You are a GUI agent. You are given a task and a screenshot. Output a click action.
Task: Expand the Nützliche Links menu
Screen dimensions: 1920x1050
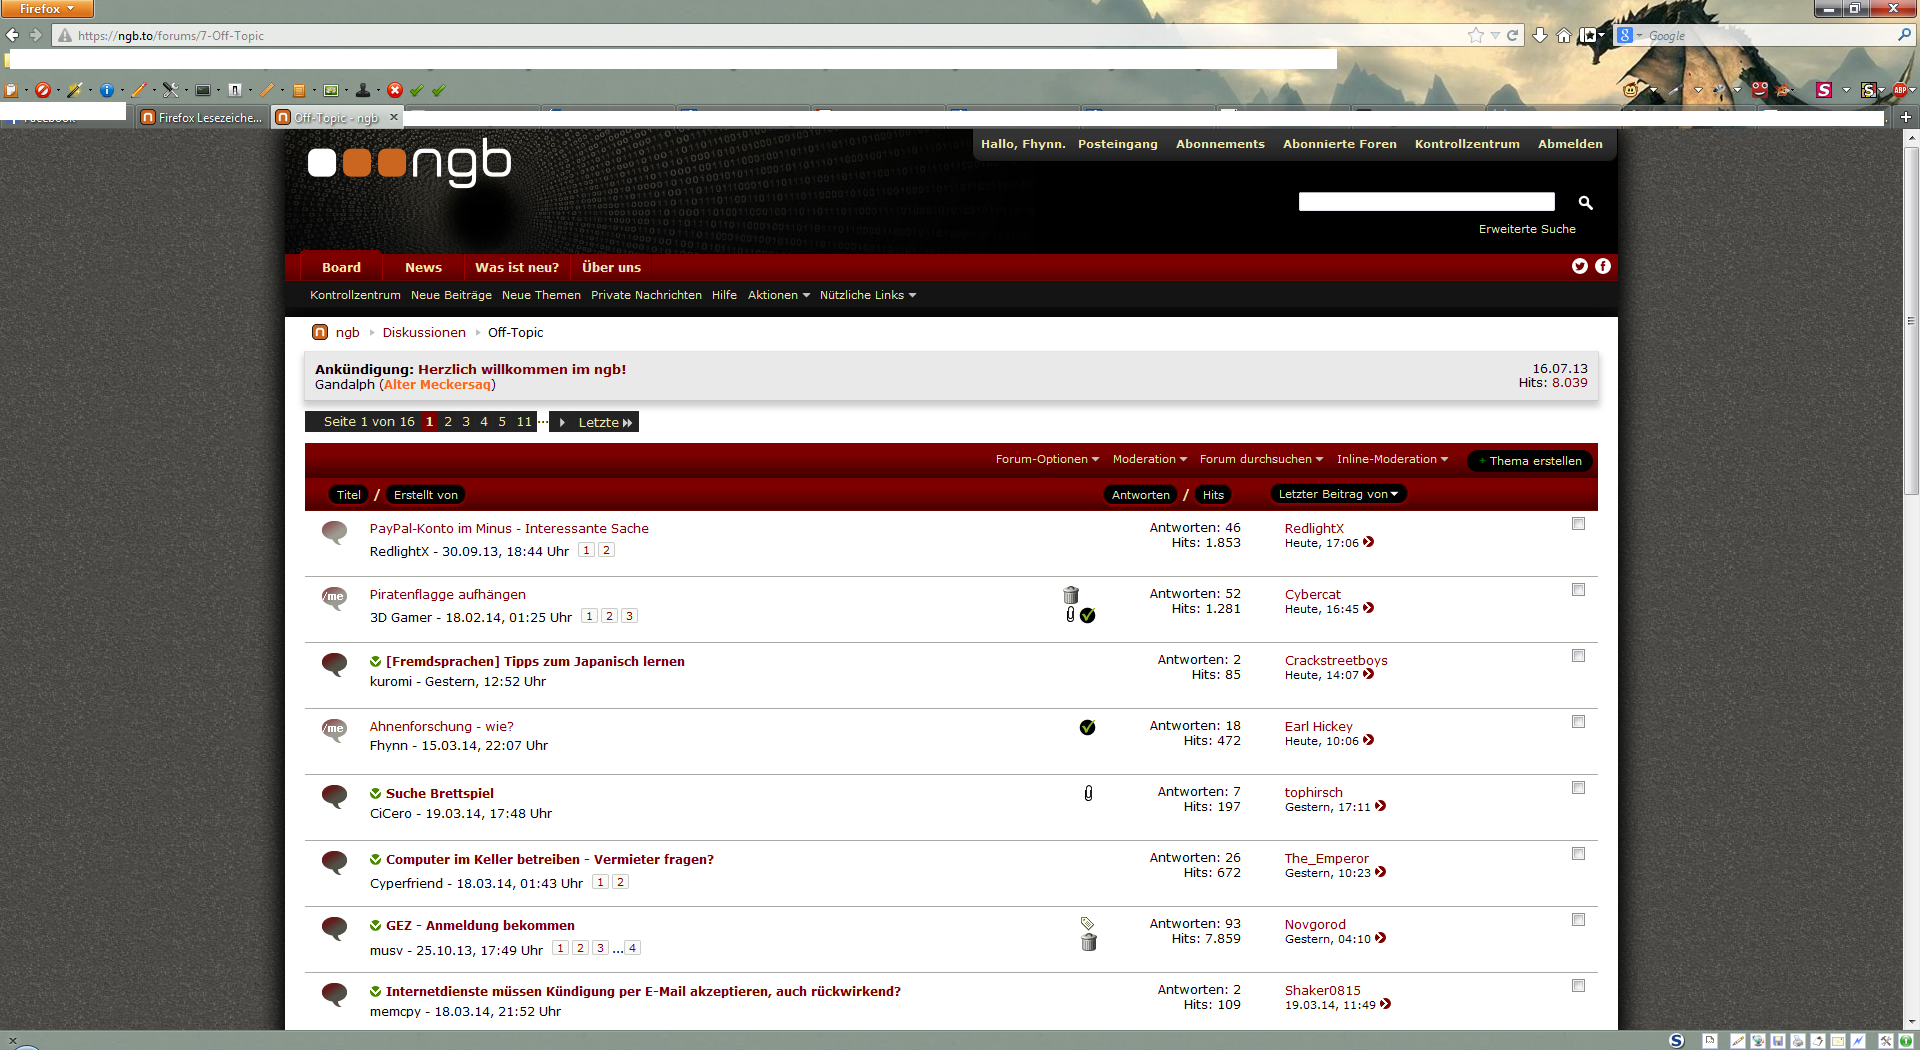point(867,296)
